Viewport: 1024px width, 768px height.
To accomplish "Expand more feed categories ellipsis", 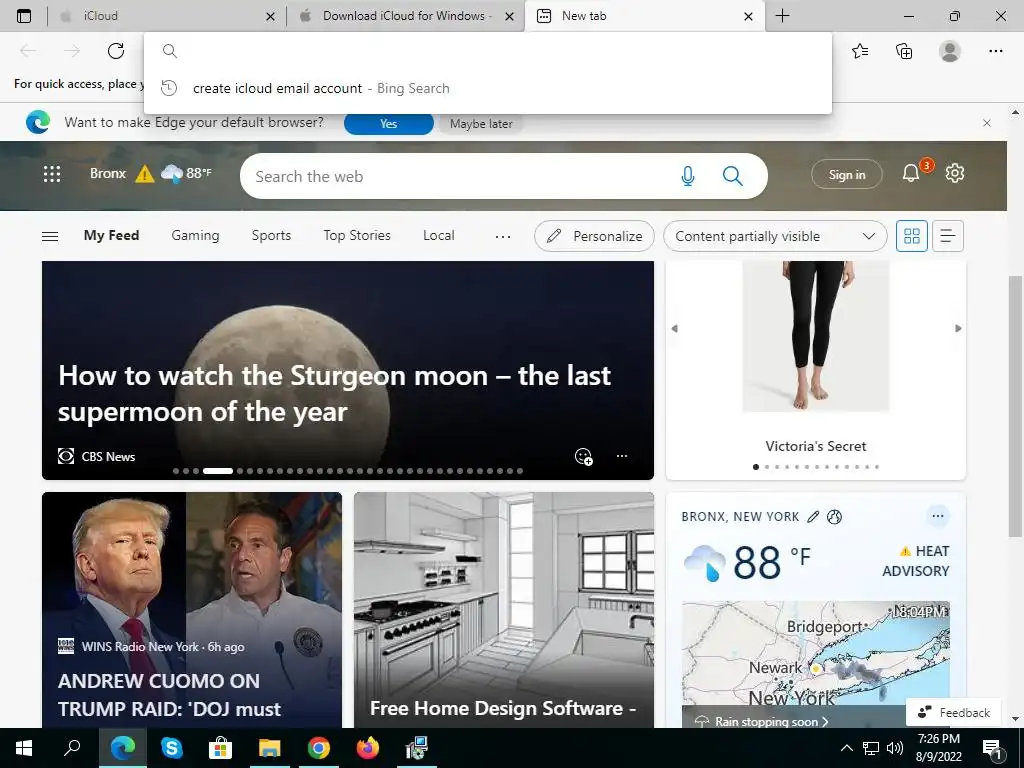I will point(503,236).
